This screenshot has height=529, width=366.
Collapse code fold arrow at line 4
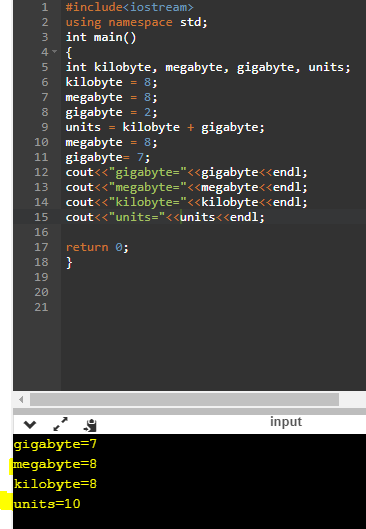55,52
